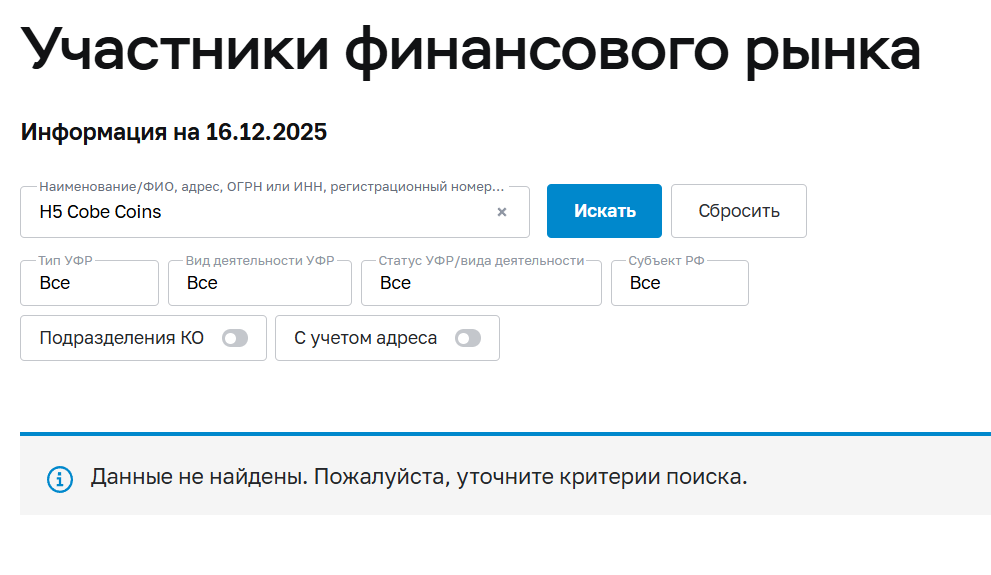Enable the Подразделения КО toggle switch
The image size is (991, 575).
(235, 338)
